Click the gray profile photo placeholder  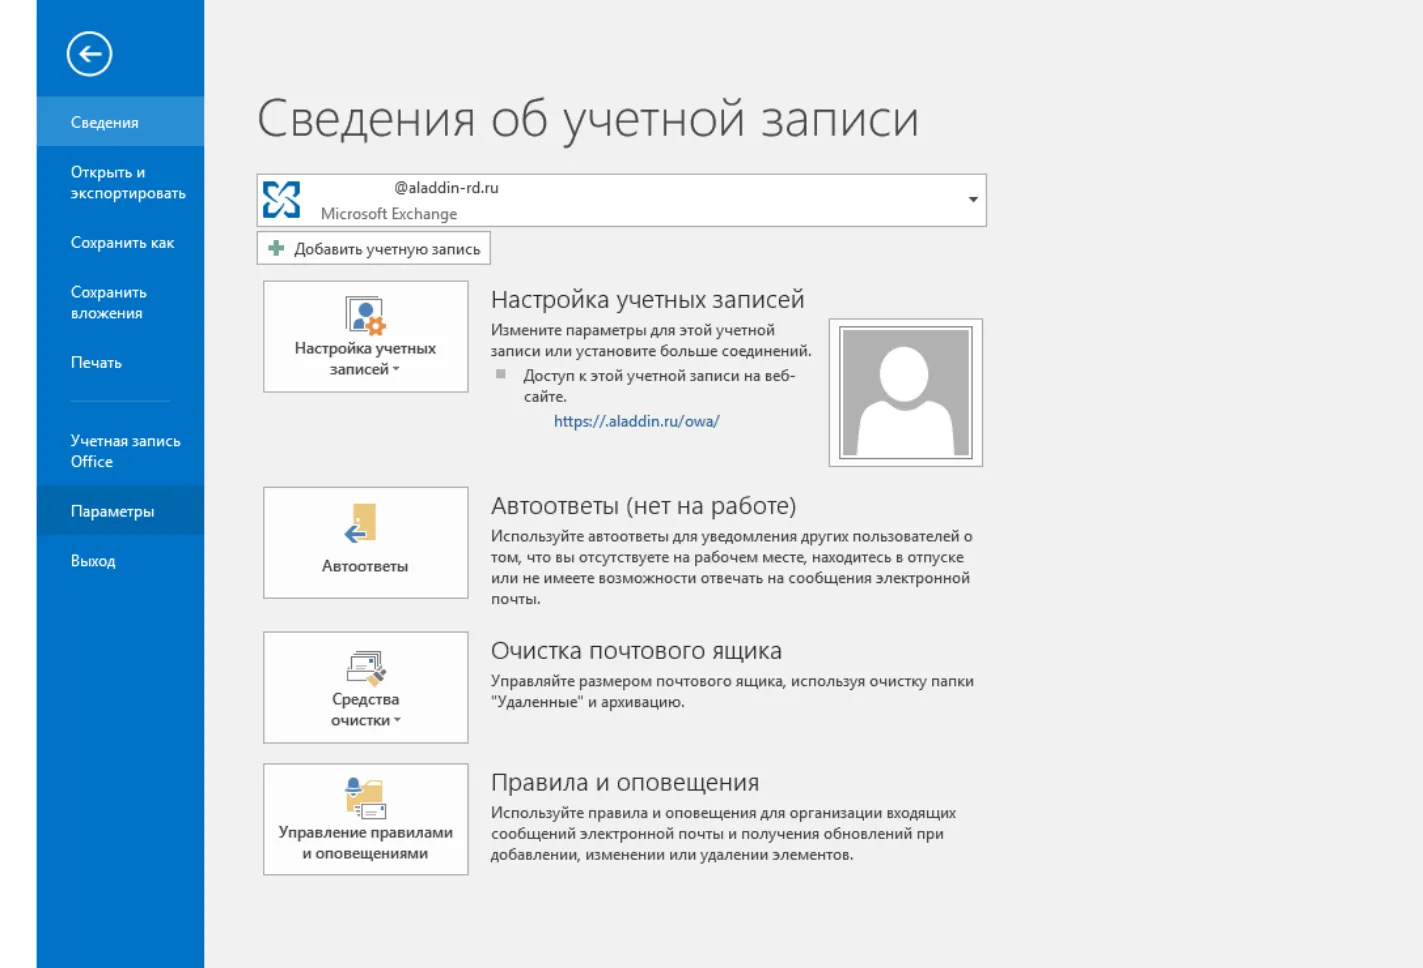click(x=906, y=393)
